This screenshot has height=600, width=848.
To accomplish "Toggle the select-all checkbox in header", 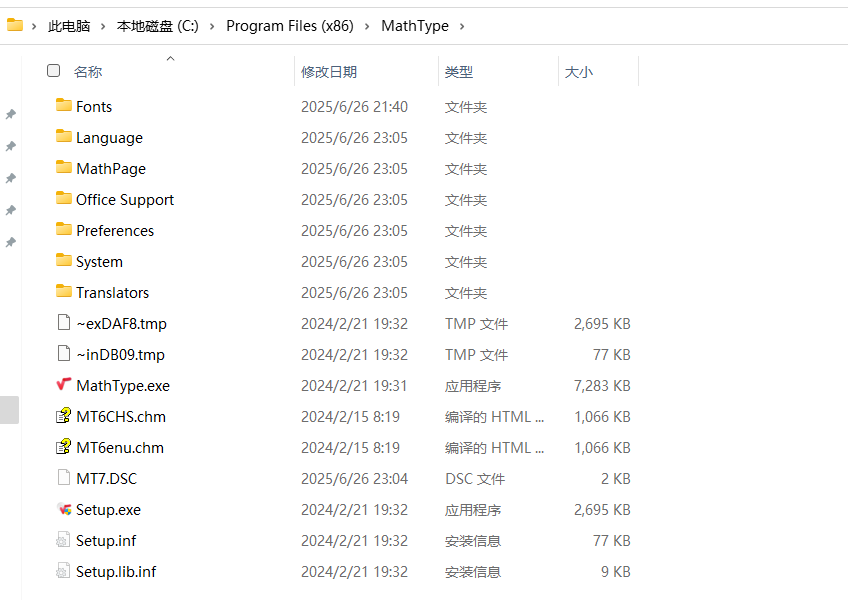I will (54, 71).
